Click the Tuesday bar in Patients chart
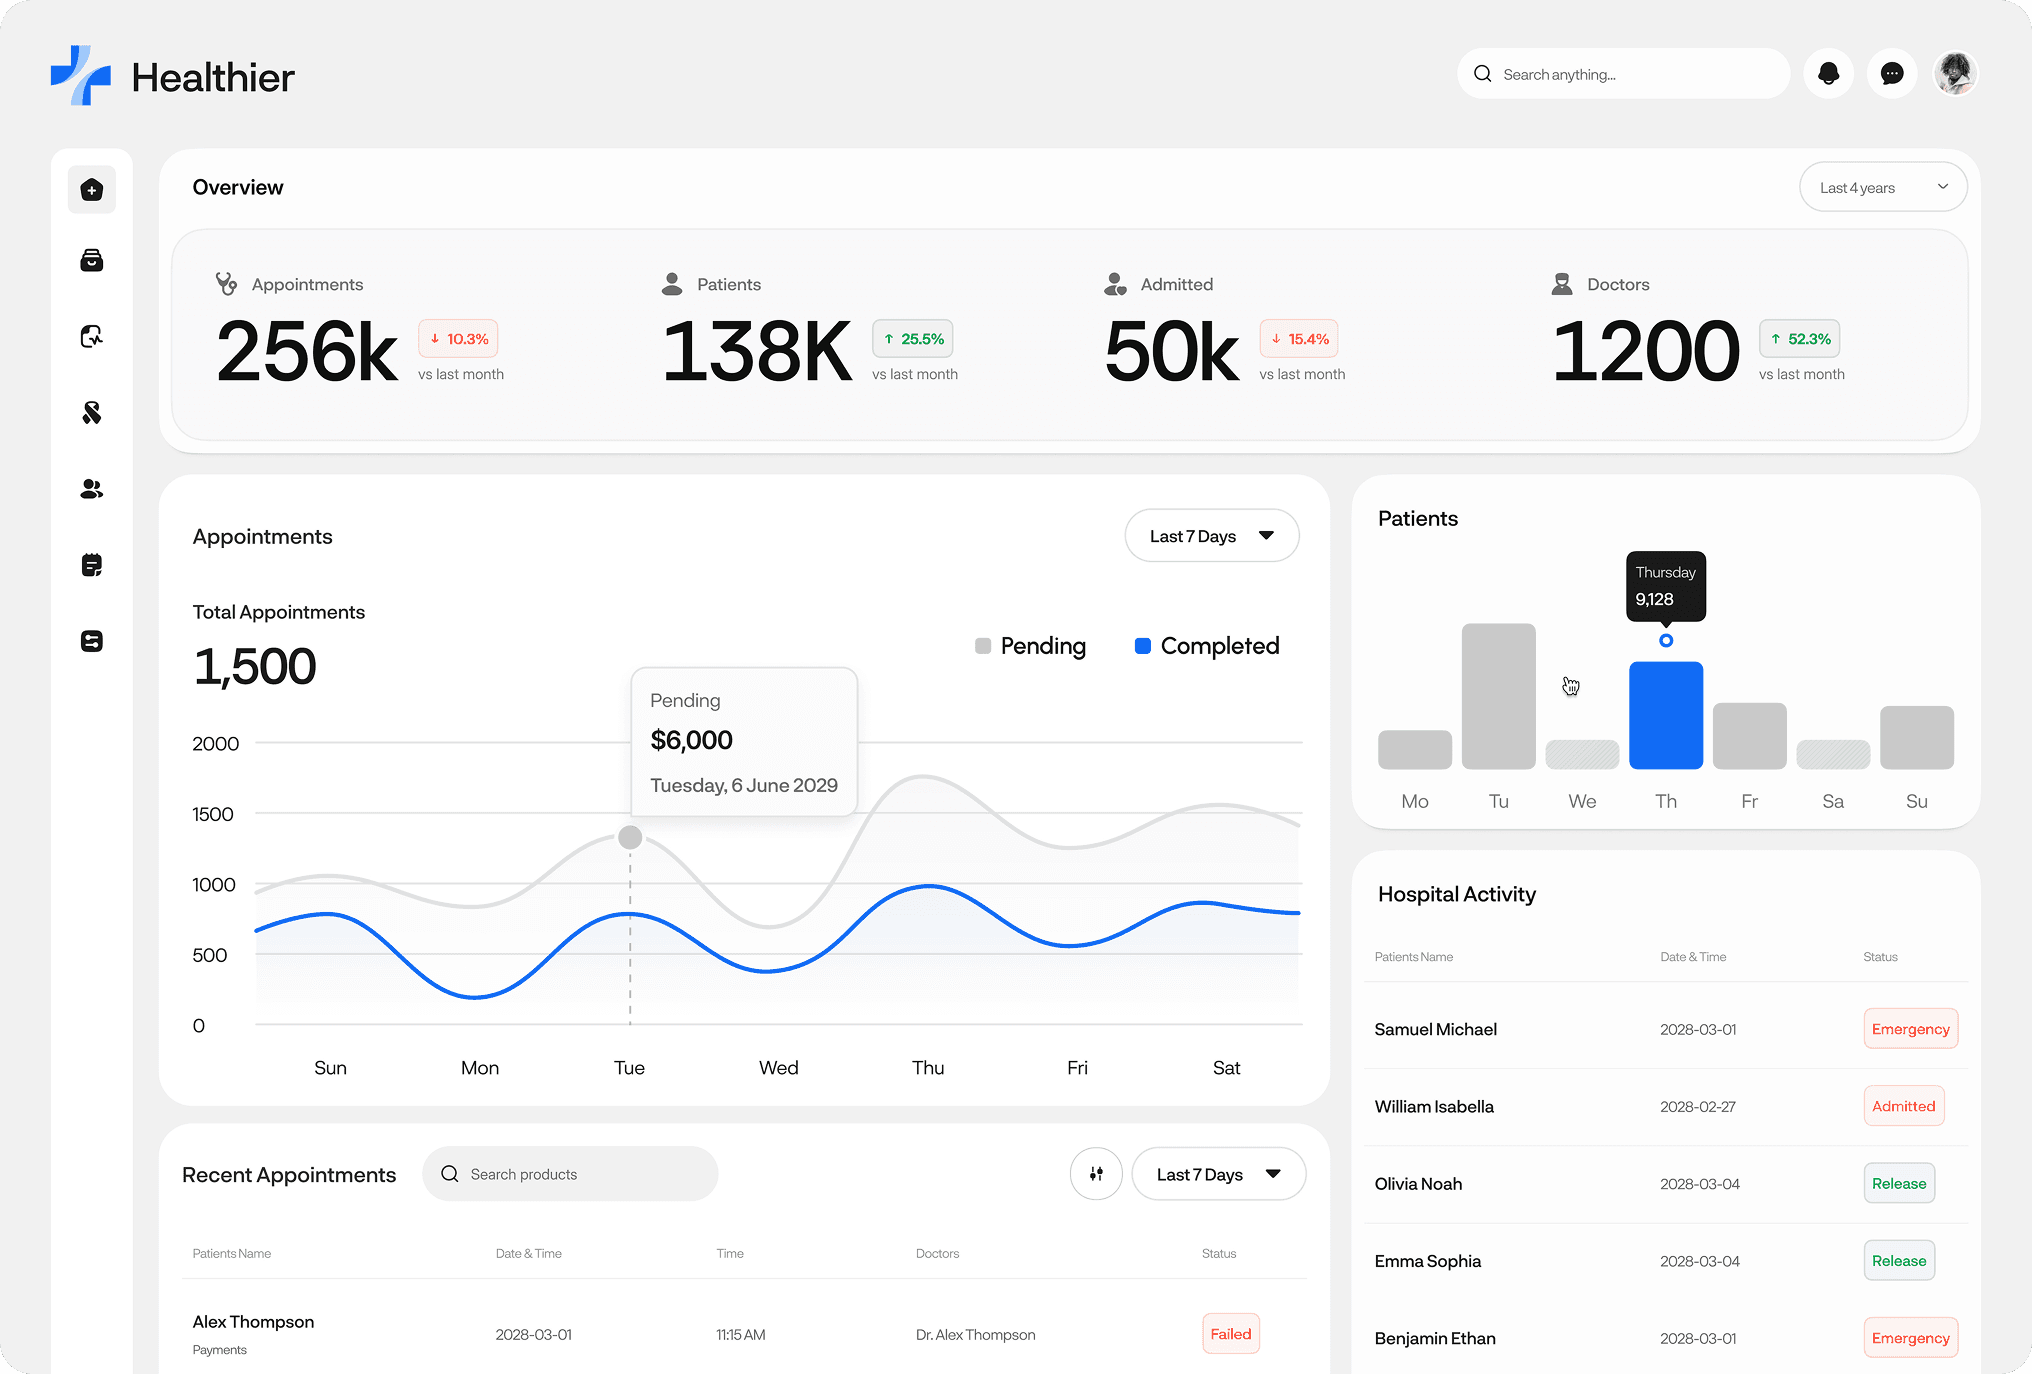The image size is (2032, 1374). [x=1498, y=696]
